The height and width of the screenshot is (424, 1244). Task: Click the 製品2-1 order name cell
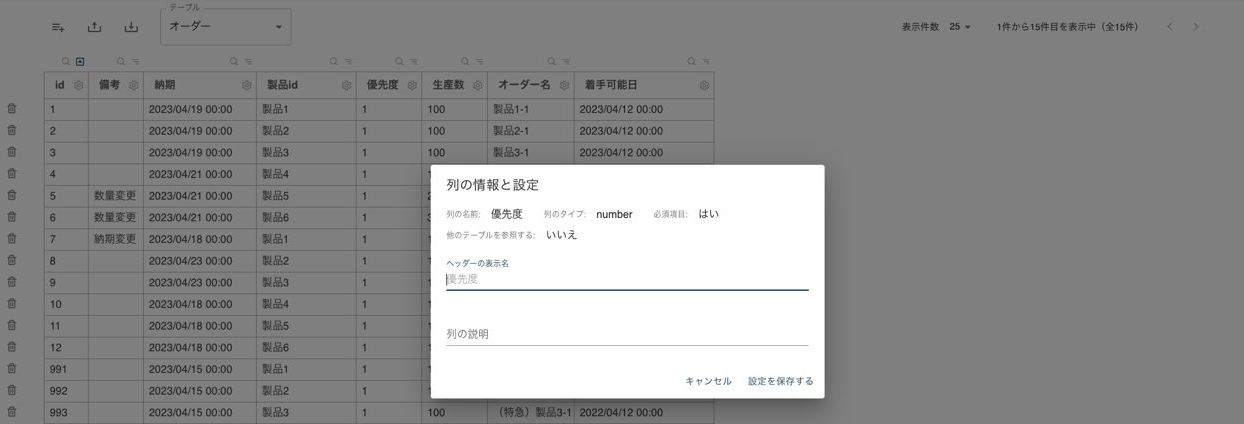[531, 131]
